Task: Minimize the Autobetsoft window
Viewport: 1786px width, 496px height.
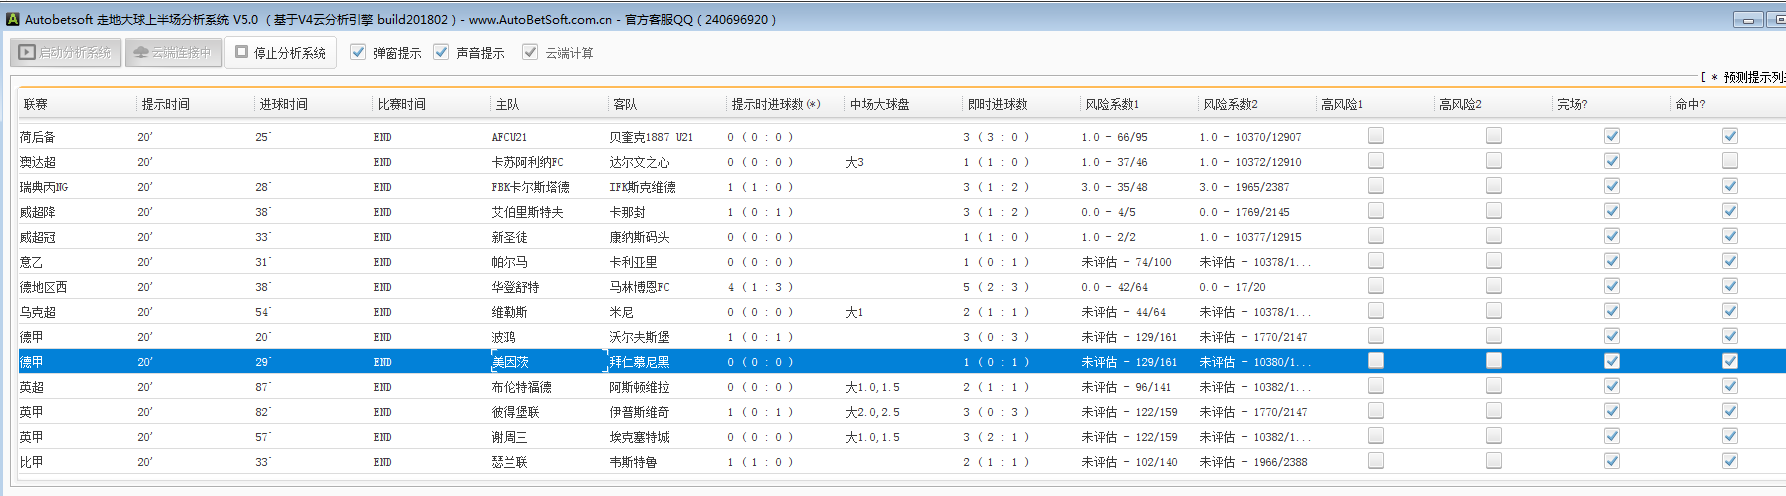Action: coord(1748,19)
